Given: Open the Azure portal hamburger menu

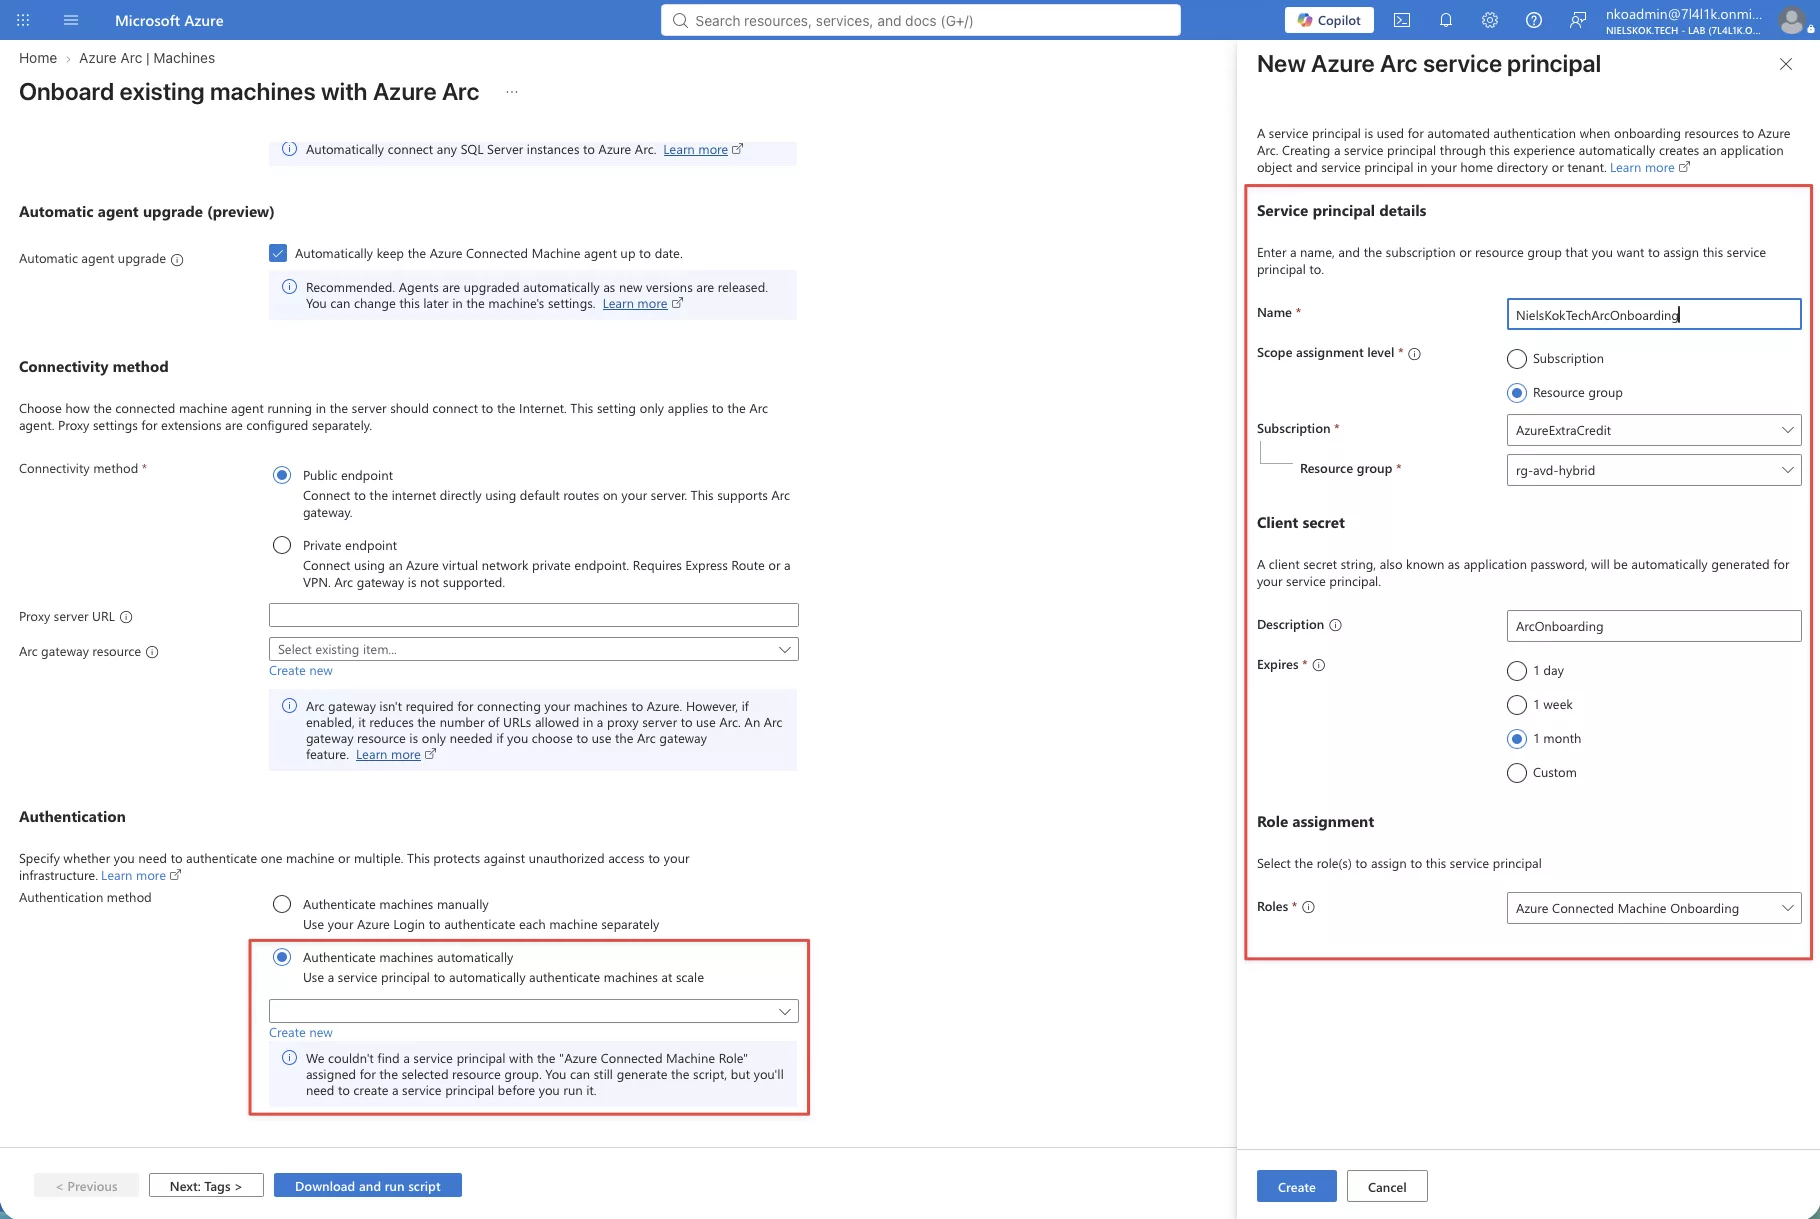Looking at the screenshot, I should click(71, 20).
